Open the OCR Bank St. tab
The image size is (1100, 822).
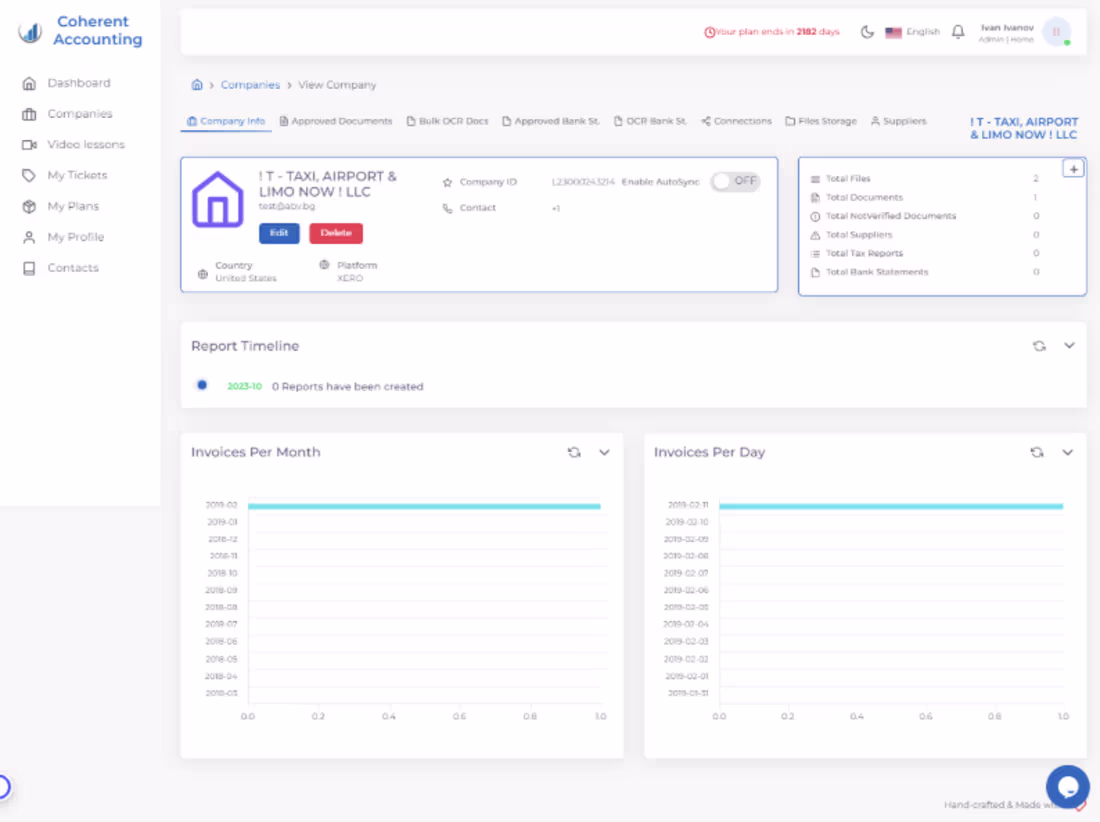[x=650, y=121]
